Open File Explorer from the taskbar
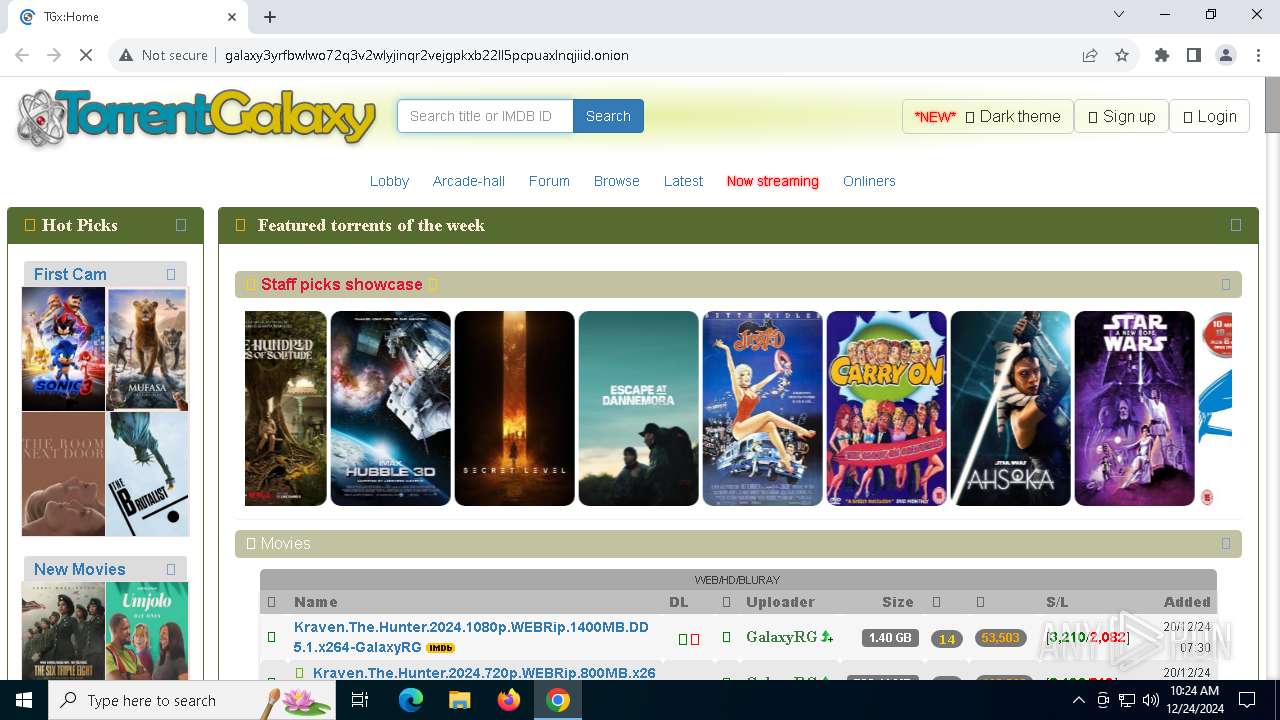Viewport: 1280px width, 720px height. (x=459, y=700)
